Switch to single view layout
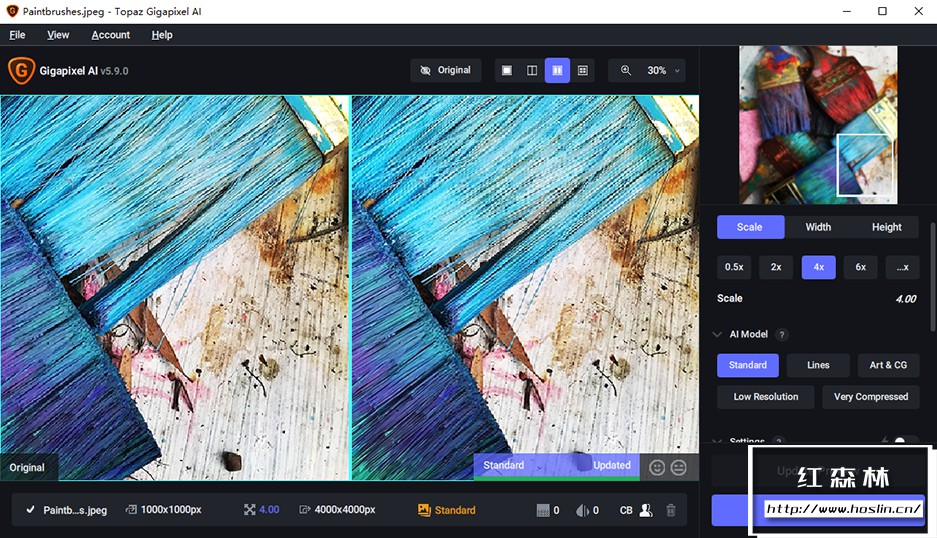Viewport: 937px width, 538px height. click(x=507, y=71)
